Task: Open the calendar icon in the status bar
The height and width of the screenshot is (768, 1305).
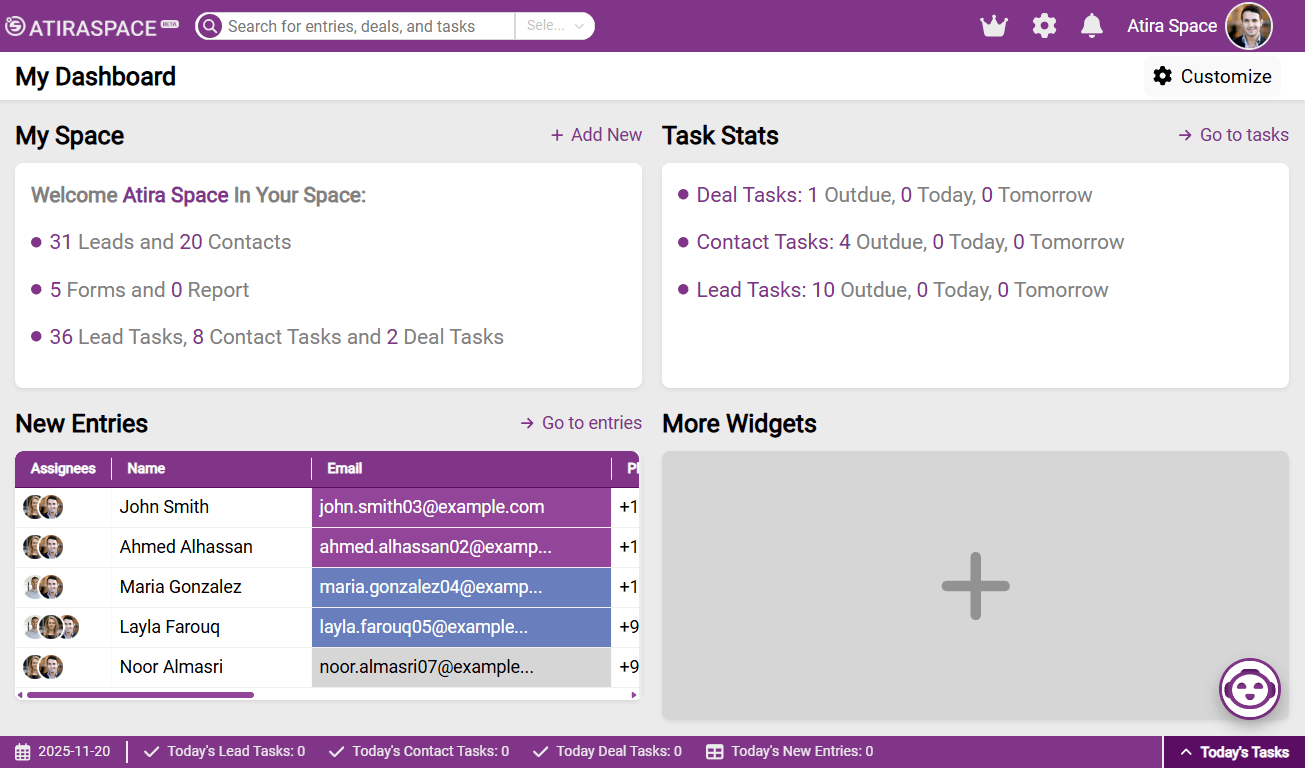Action: 23,751
